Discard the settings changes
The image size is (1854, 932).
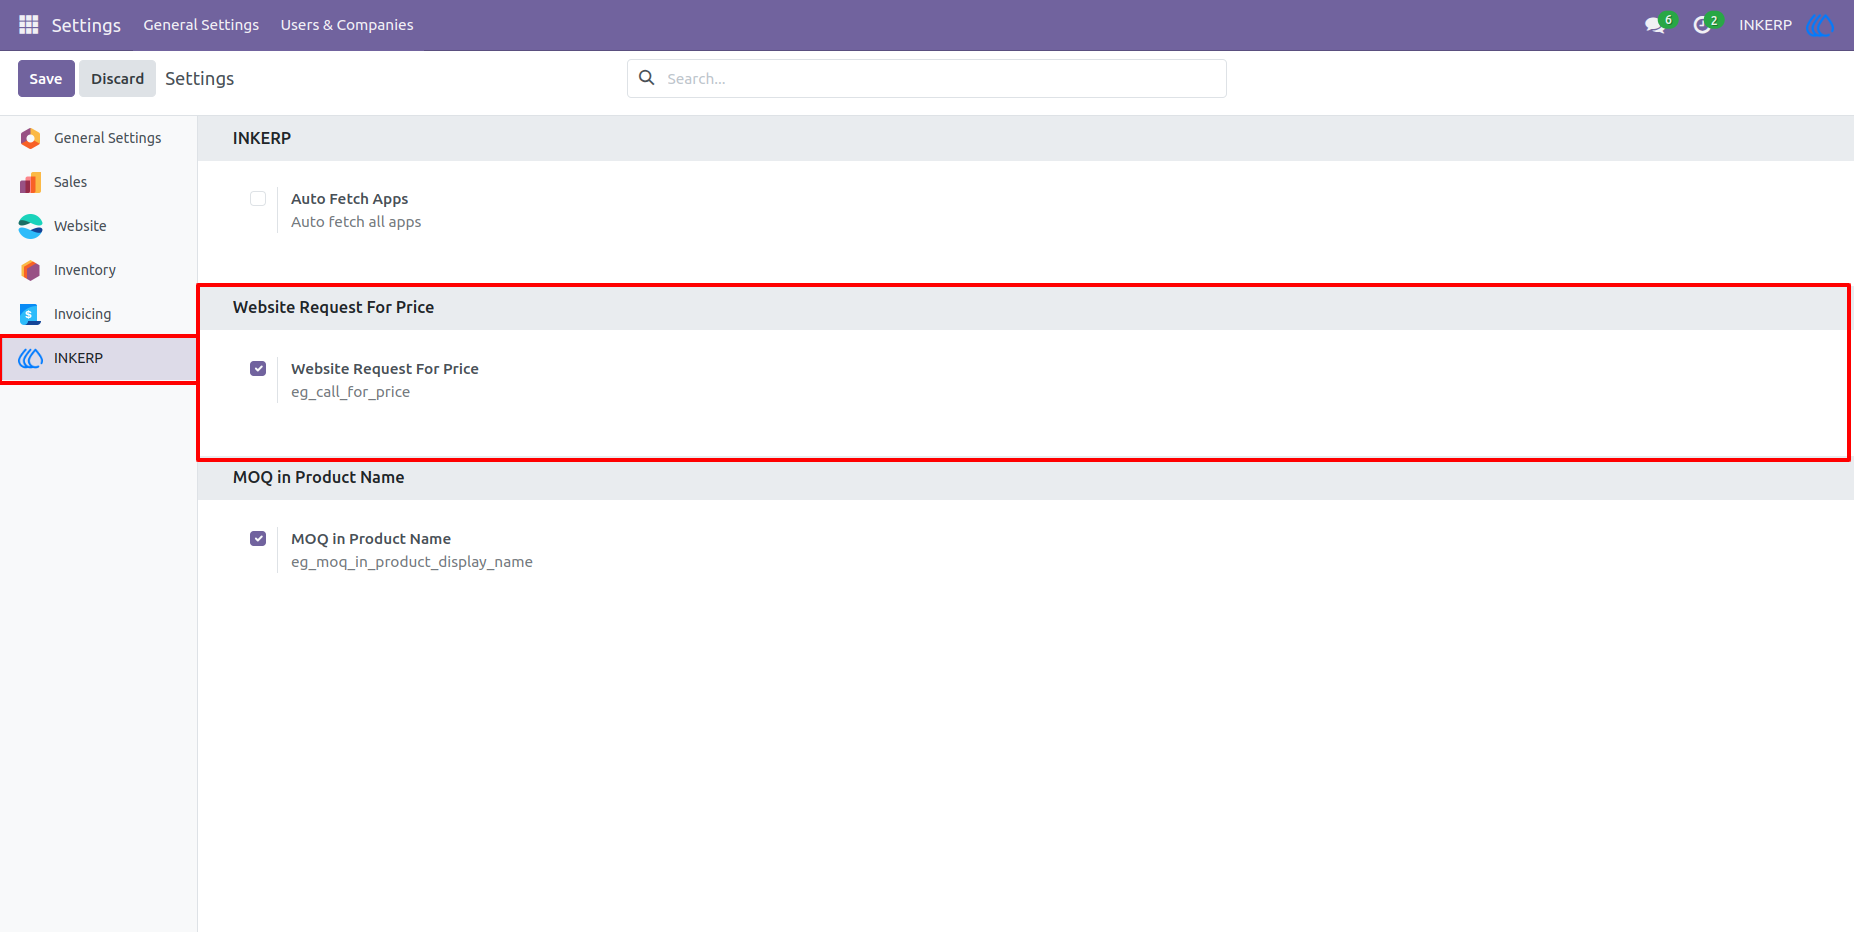117,78
